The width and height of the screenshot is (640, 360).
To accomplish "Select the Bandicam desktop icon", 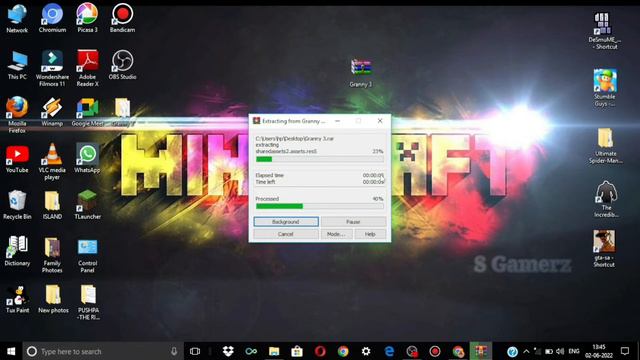I will point(122,18).
